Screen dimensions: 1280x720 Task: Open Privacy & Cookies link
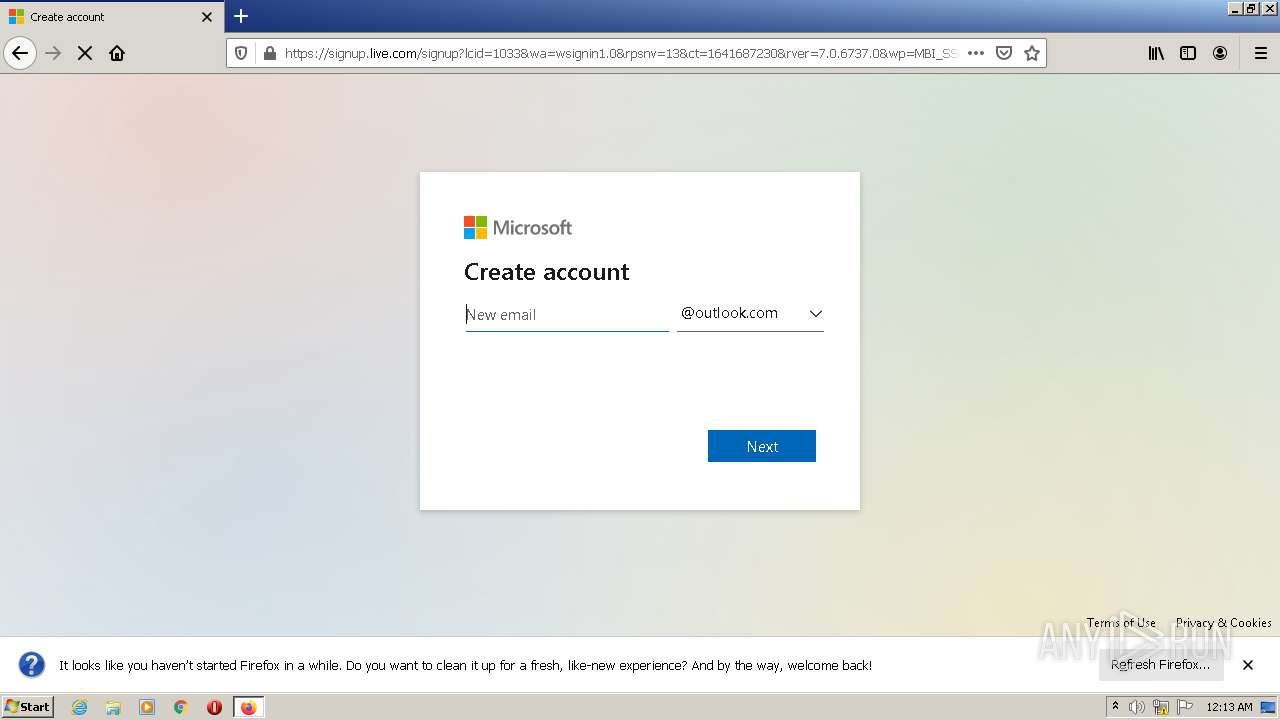(x=1224, y=622)
